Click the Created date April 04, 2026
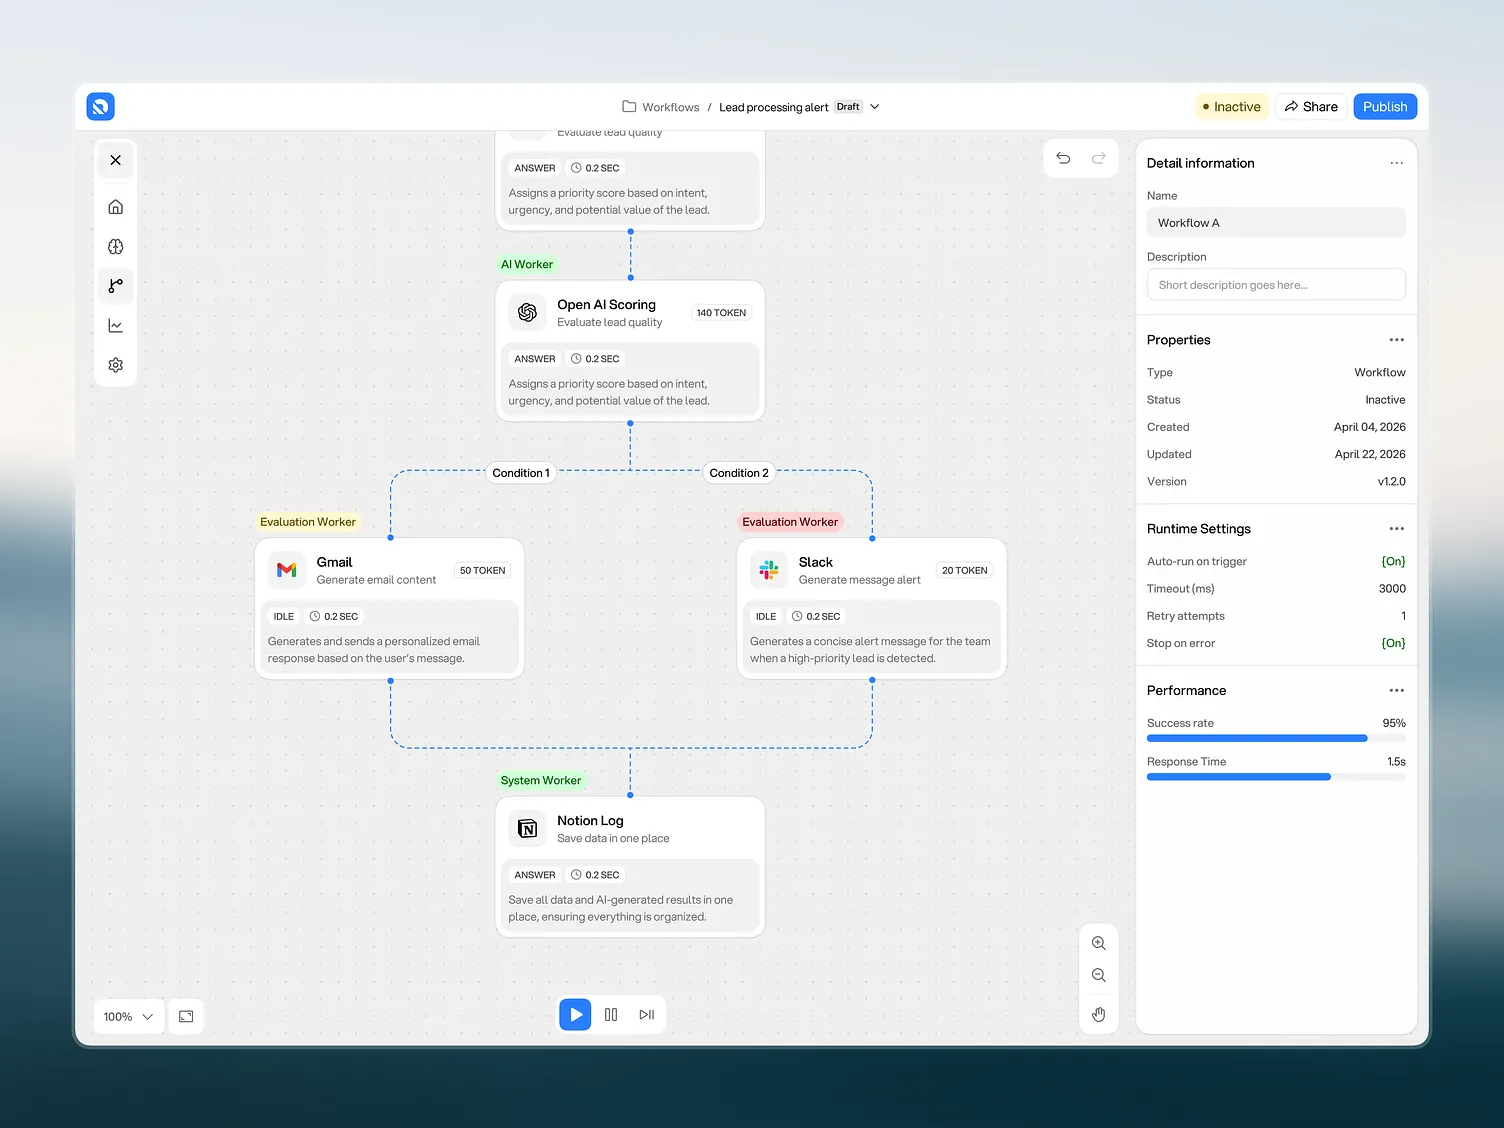The image size is (1504, 1128). pyautogui.click(x=1370, y=427)
